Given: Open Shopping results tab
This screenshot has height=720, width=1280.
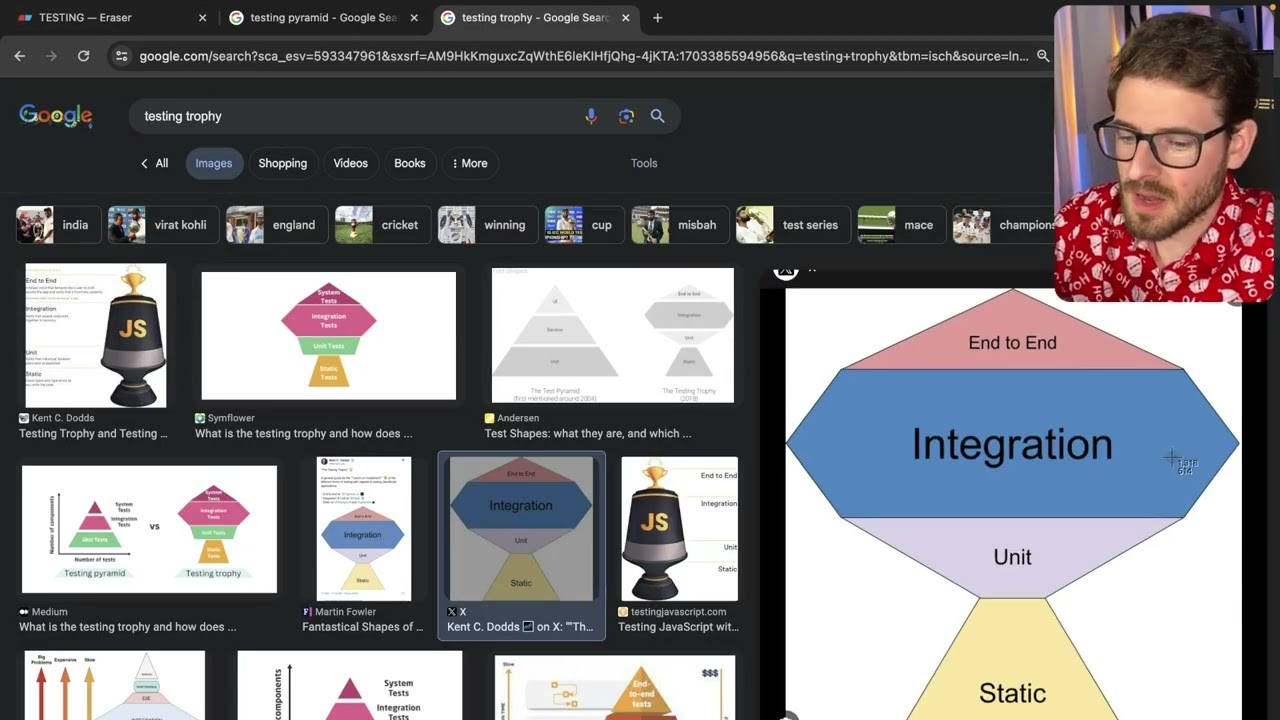Looking at the screenshot, I should (x=283, y=163).
